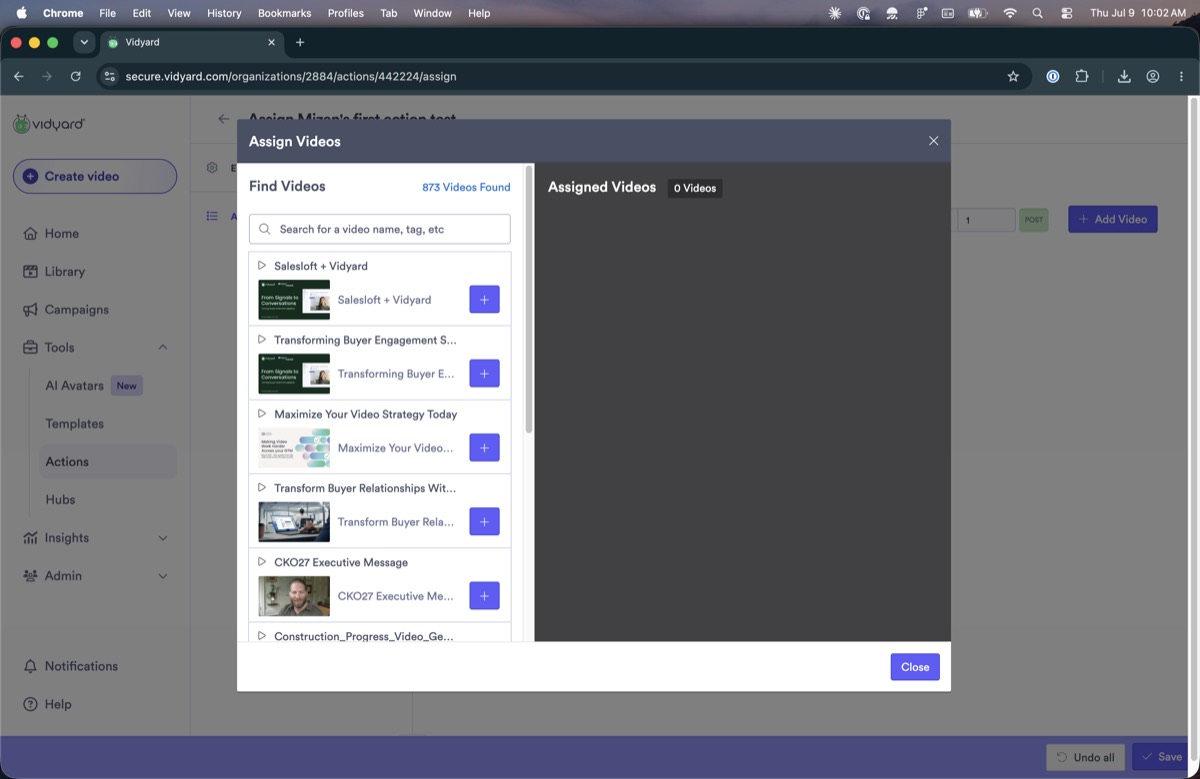Click the Close button in the dialog
The height and width of the screenshot is (779, 1200).
(915, 667)
